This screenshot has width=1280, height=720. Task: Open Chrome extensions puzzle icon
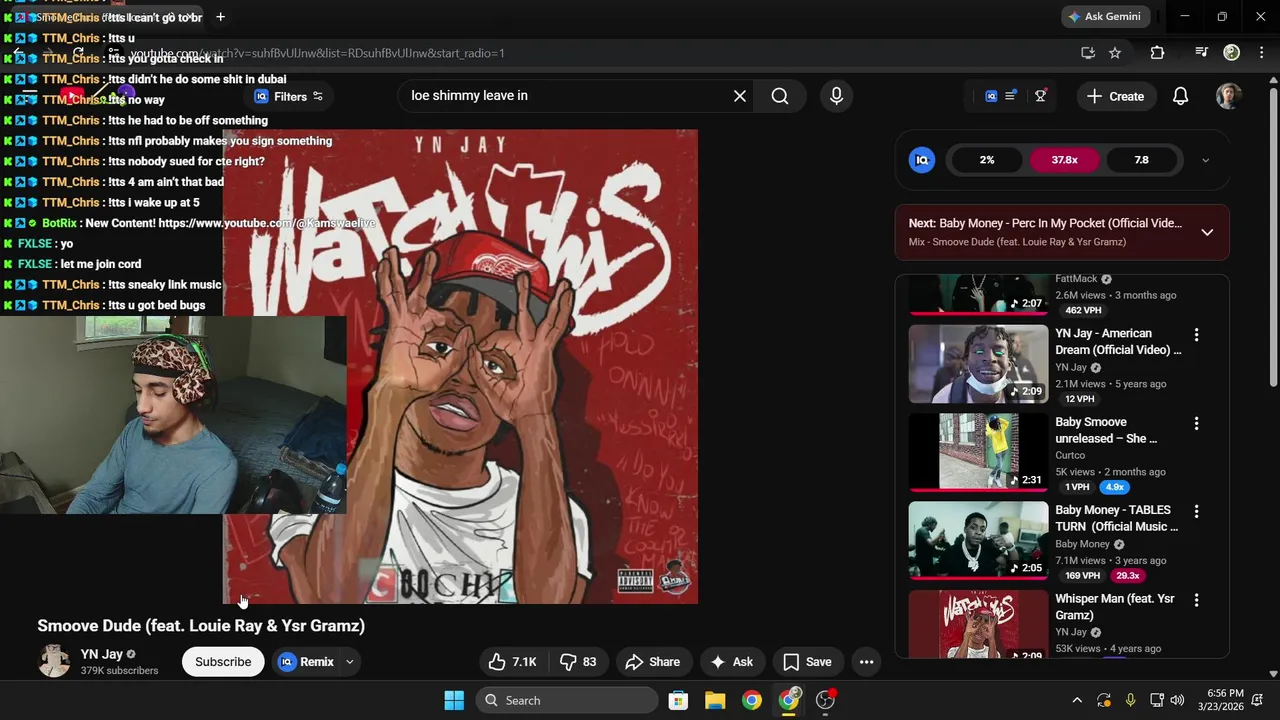(1157, 53)
